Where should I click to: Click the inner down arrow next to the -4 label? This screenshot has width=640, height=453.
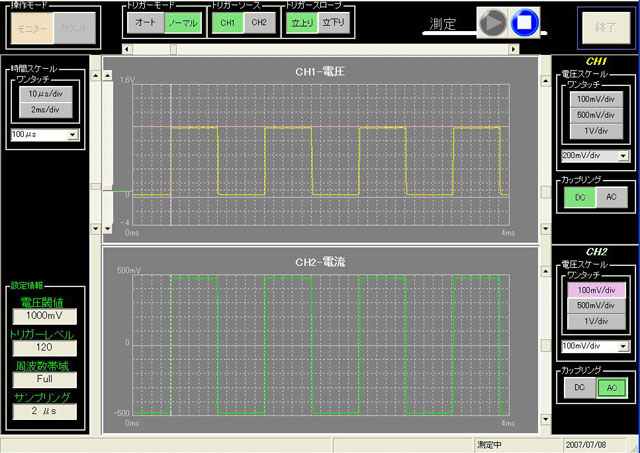(x=108, y=229)
